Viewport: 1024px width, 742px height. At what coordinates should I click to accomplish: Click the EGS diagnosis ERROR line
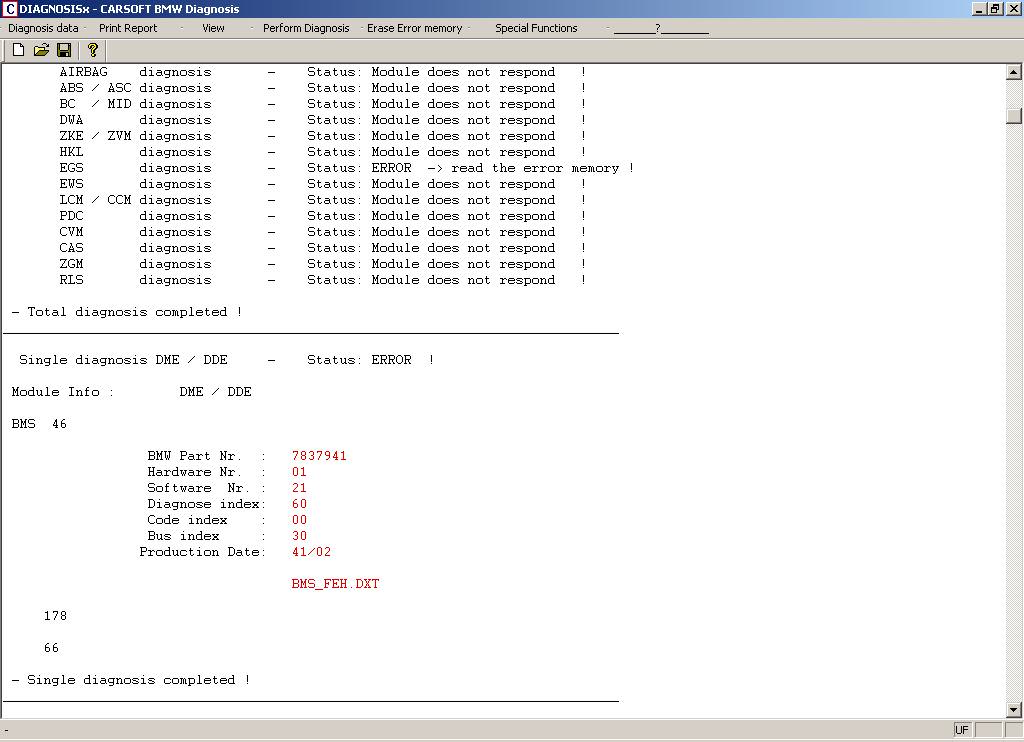pyautogui.click(x=347, y=168)
